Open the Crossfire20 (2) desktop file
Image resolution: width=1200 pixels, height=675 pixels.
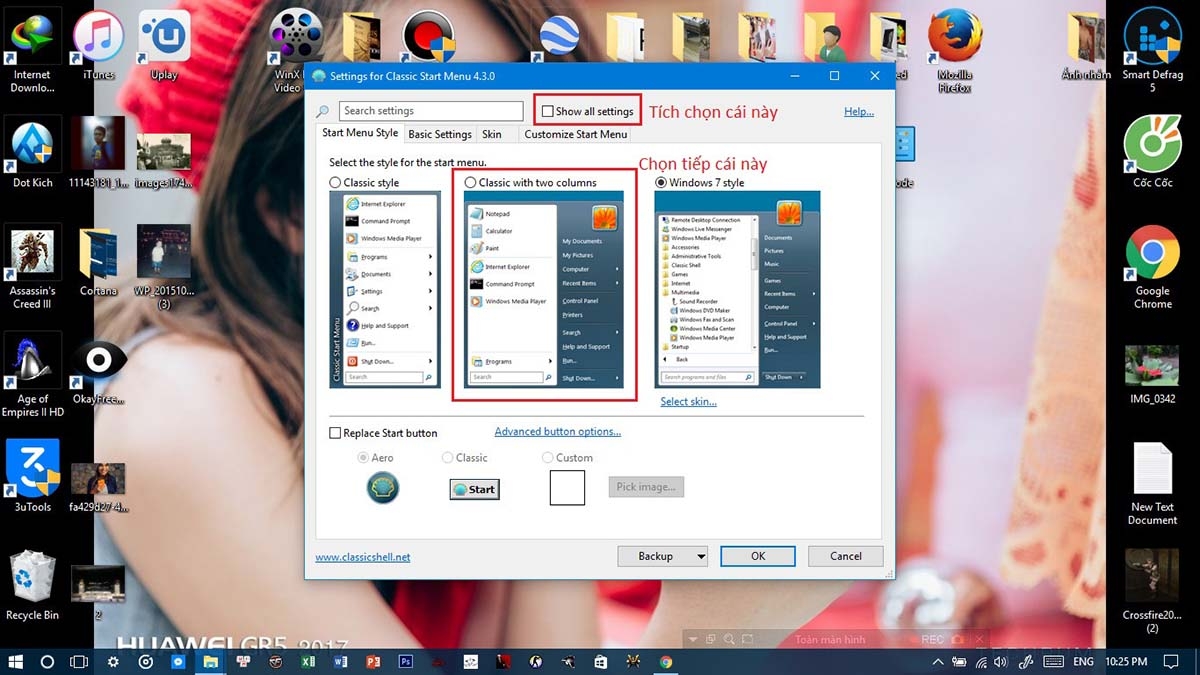(1152, 591)
